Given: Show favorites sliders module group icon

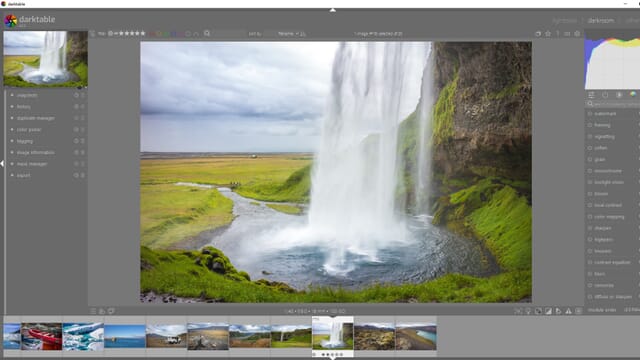Looking at the screenshot, I should pos(591,95).
